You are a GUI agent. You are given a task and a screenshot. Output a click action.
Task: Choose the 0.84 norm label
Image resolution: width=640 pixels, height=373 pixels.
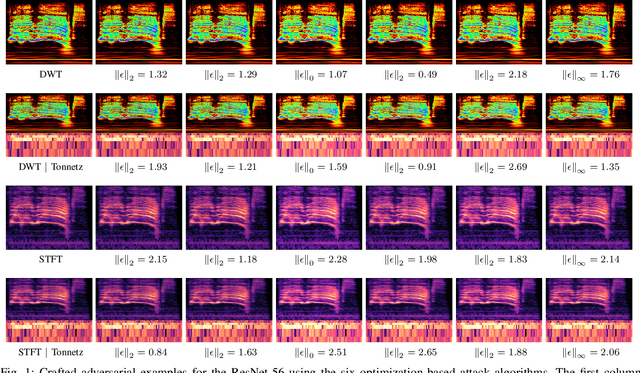click(x=141, y=353)
